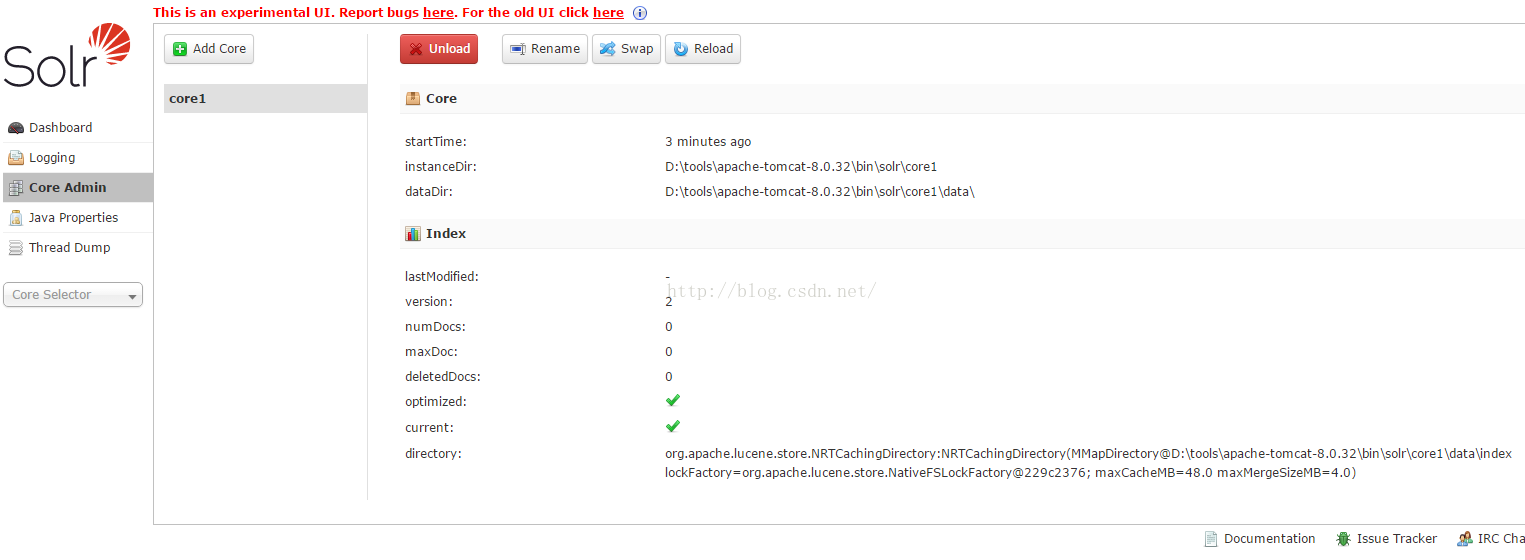This screenshot has height=560, width=1525.
Task: Open the Core Selector dropdown
Action: point(73,295)
